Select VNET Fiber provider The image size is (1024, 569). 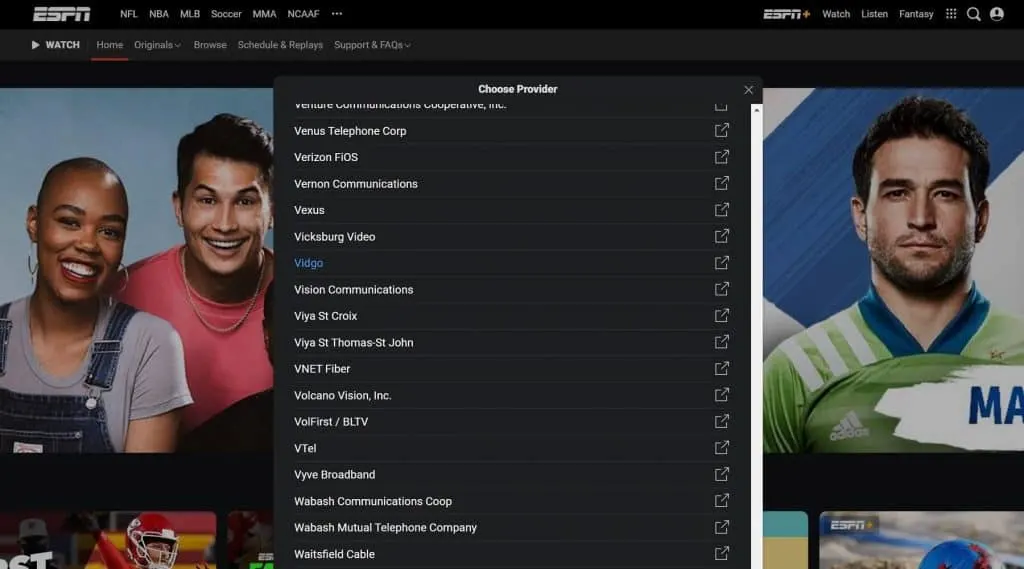[x=322, y=369]
